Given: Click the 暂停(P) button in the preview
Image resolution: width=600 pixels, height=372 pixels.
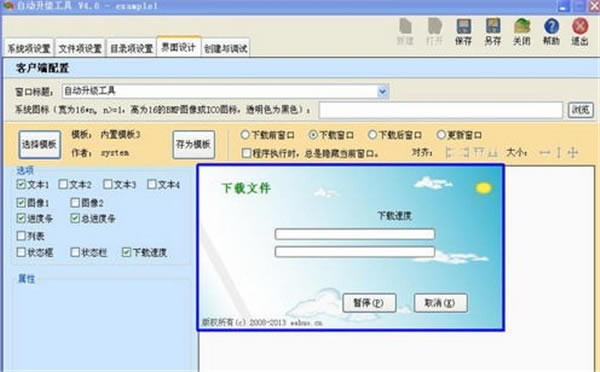Looking at the screenshot, I should click(x=369, y=303).
